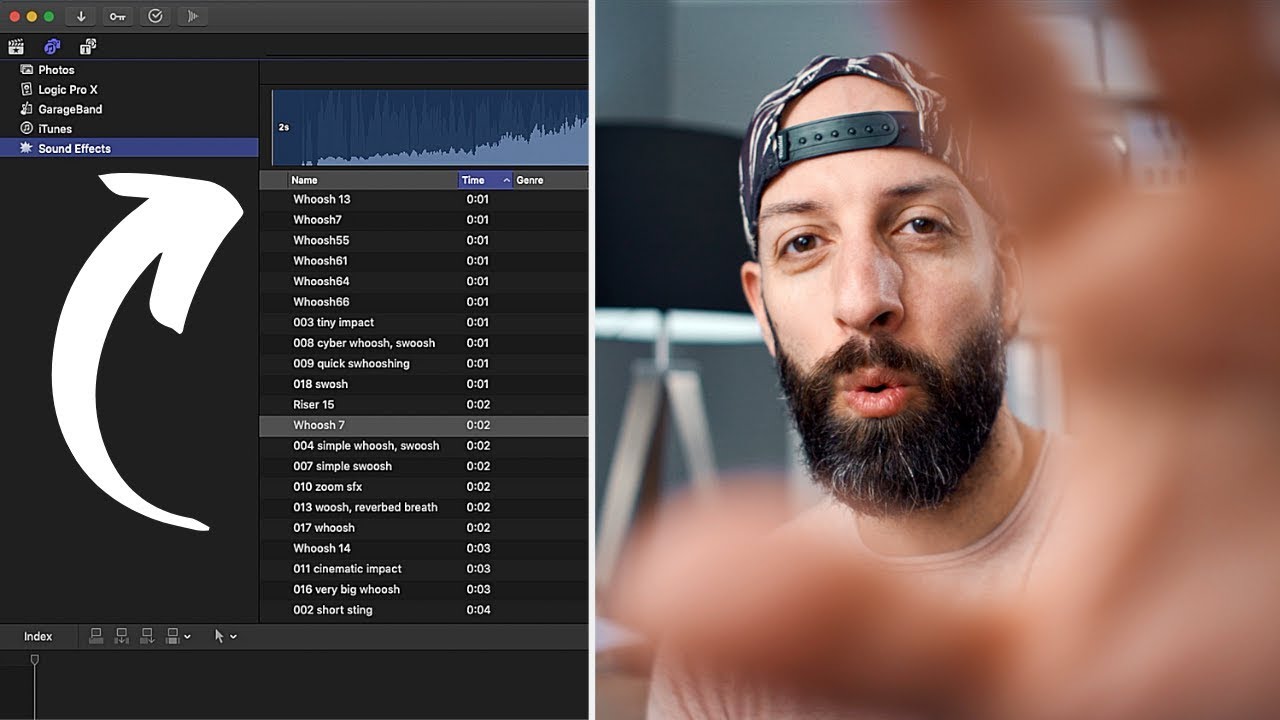Select the Whoosh 13 sound effect

point(424,199)
